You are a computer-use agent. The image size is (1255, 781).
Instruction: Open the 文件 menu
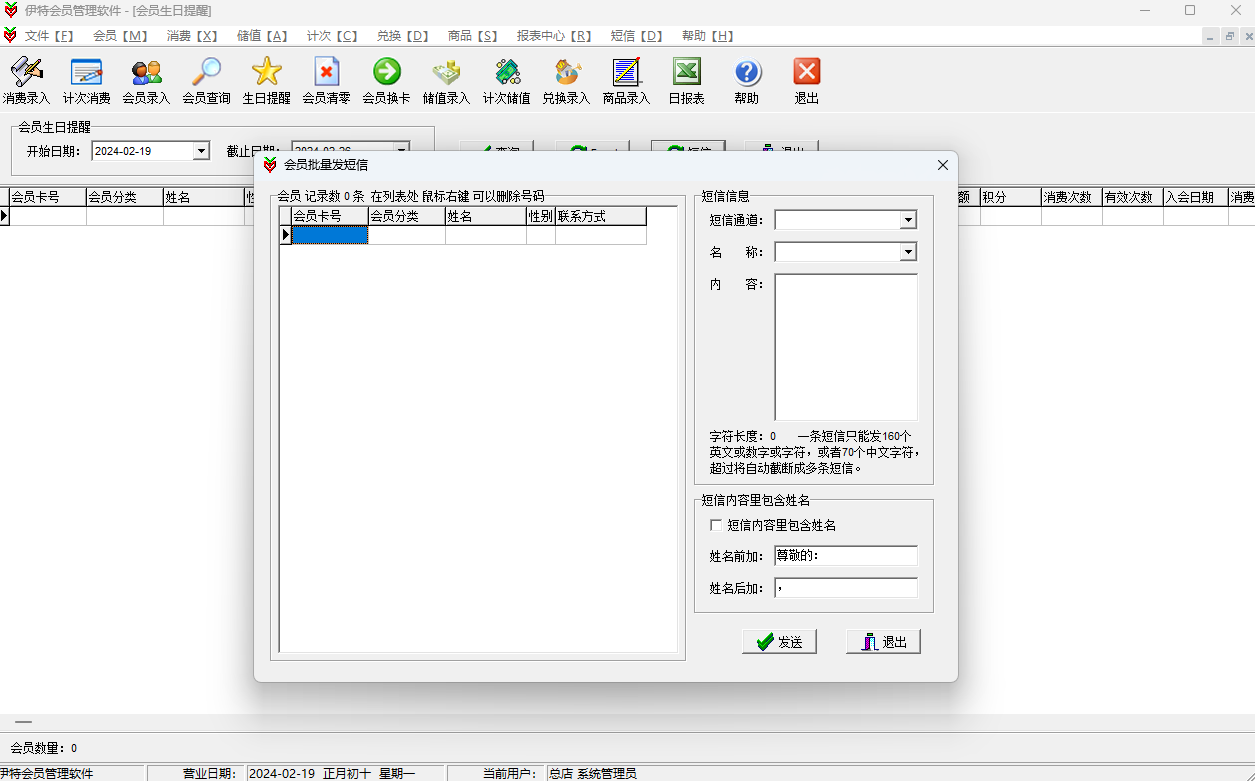coord(49,35)
